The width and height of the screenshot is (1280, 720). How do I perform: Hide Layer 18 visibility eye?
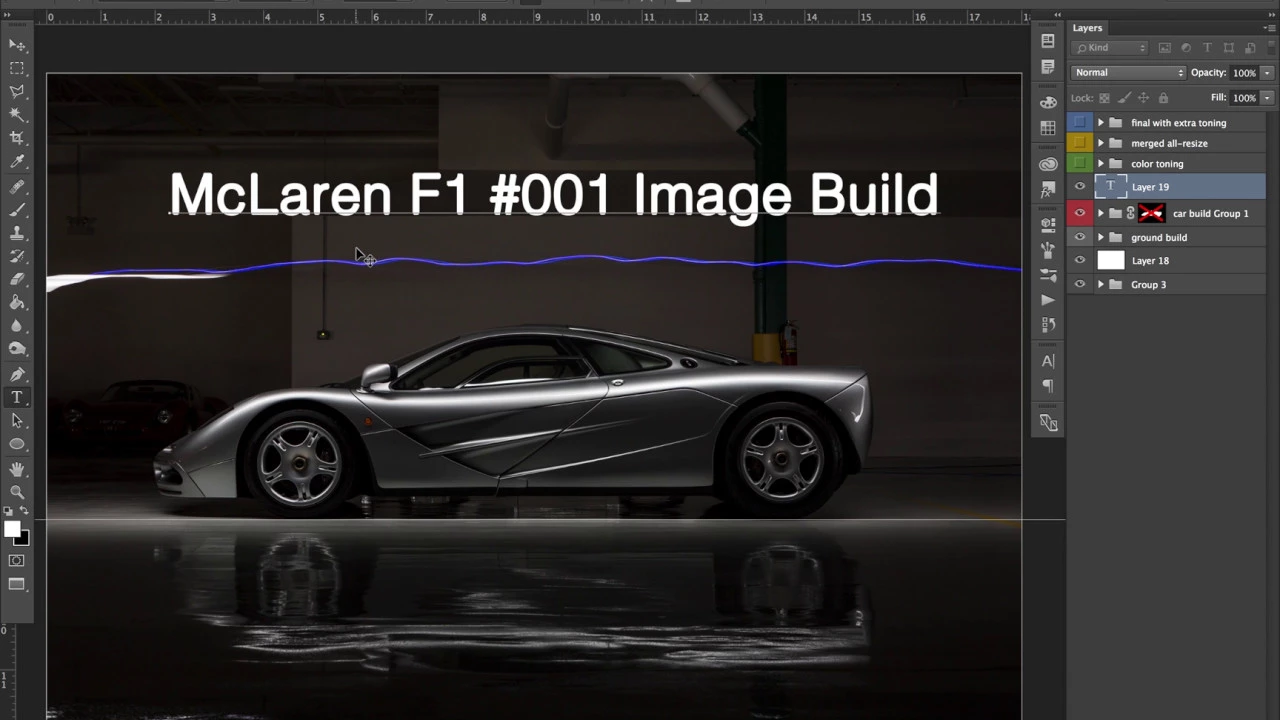1080,261
